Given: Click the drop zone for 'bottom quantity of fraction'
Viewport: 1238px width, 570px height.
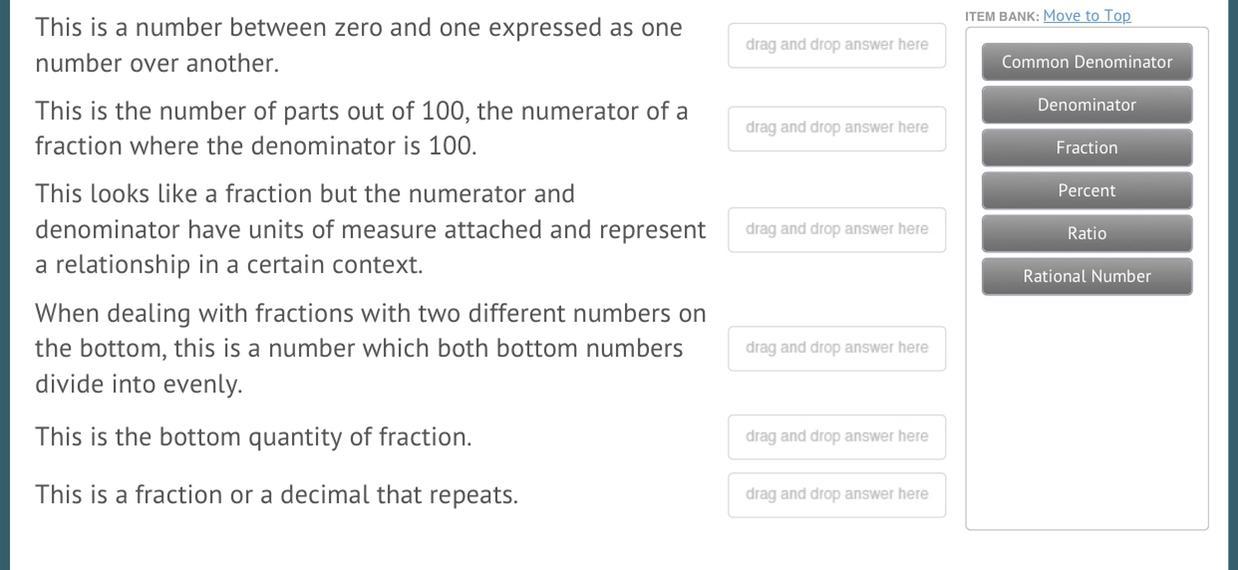Looking at the screenshot, I should (x=837, y=437).
